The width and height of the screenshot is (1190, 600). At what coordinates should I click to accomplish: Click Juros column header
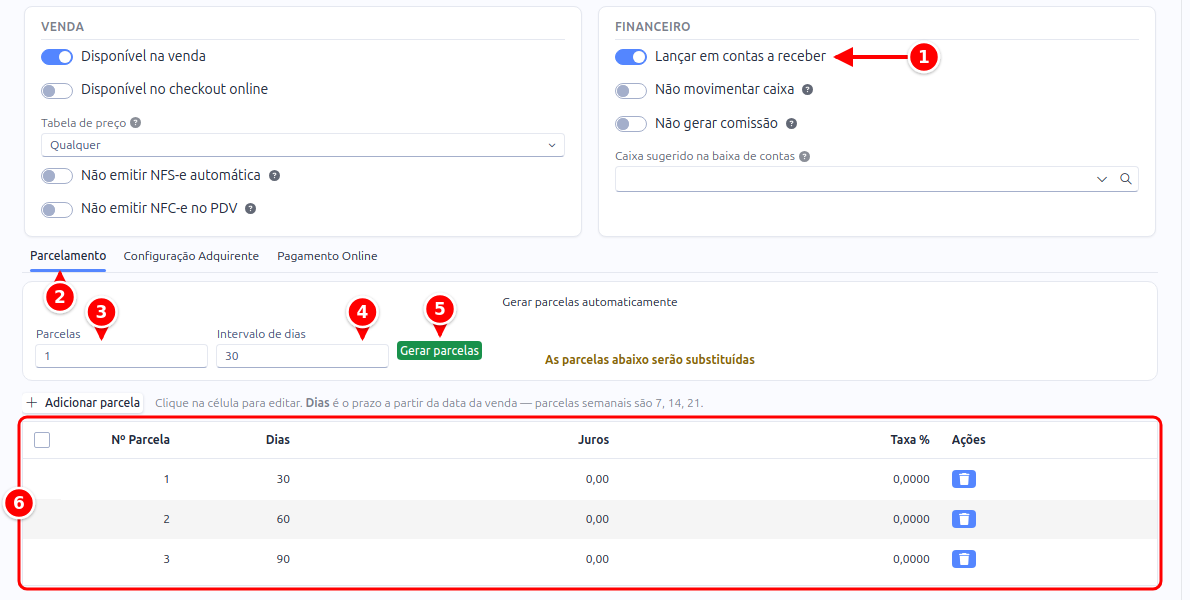tap(593, 440)
